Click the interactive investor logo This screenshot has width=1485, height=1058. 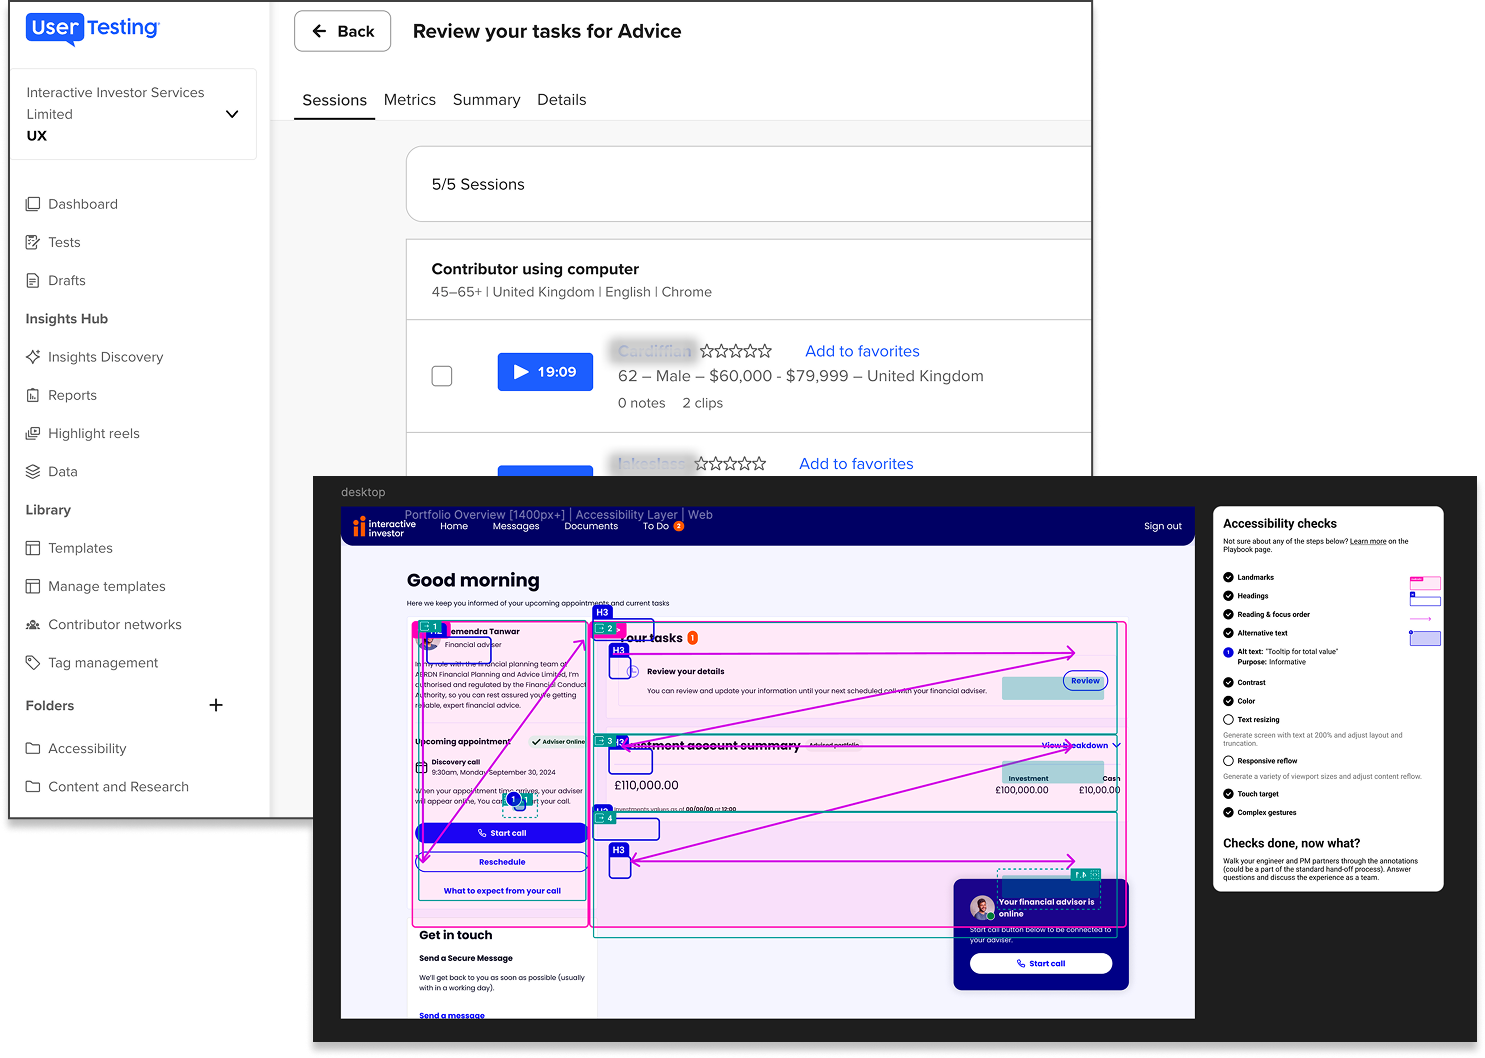384,528
